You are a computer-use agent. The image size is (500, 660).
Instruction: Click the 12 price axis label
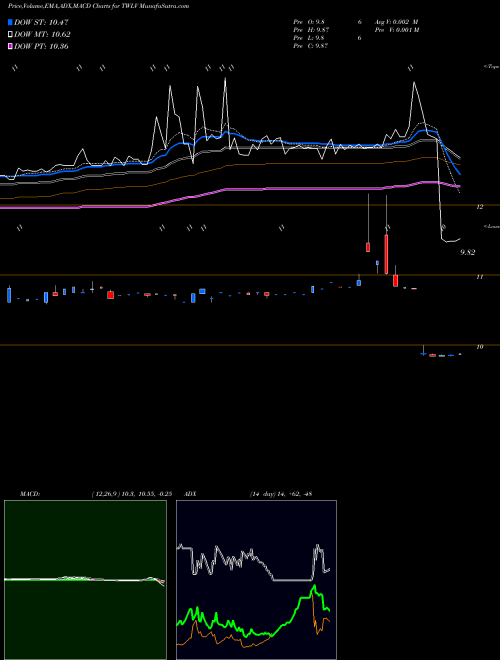tap(479, 207)
